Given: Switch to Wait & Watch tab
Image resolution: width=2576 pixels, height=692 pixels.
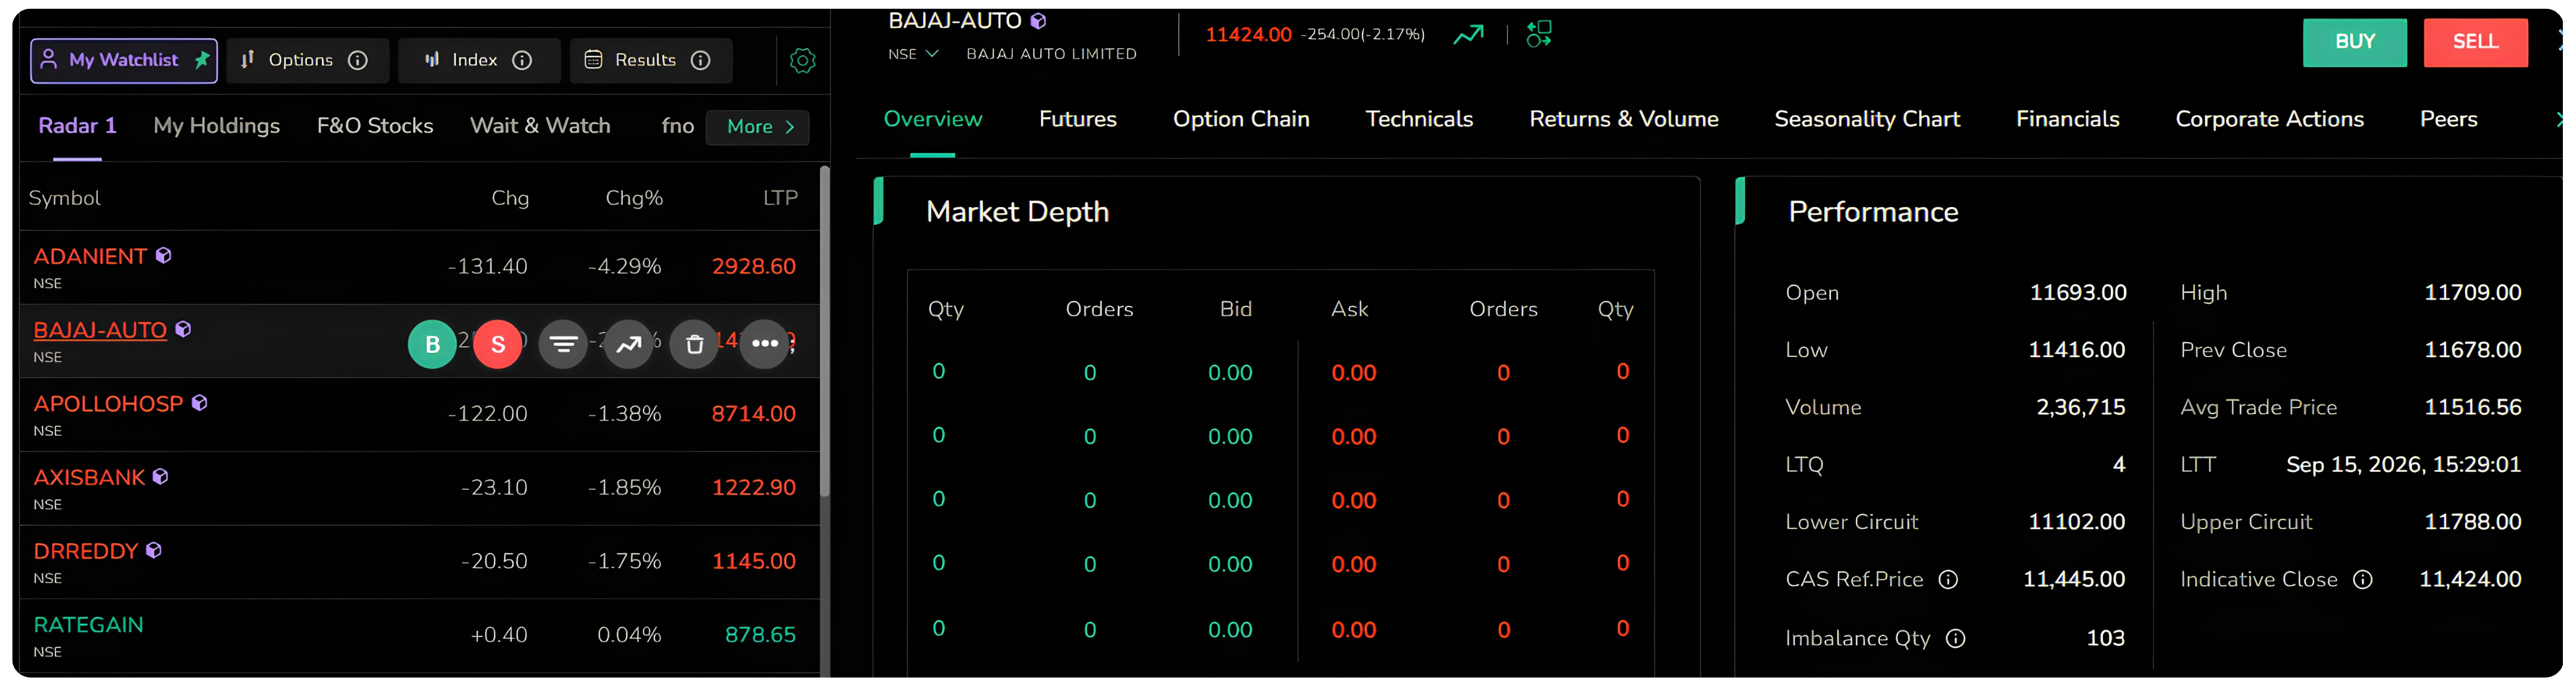Looking at the screenshot, I should 540,126.
